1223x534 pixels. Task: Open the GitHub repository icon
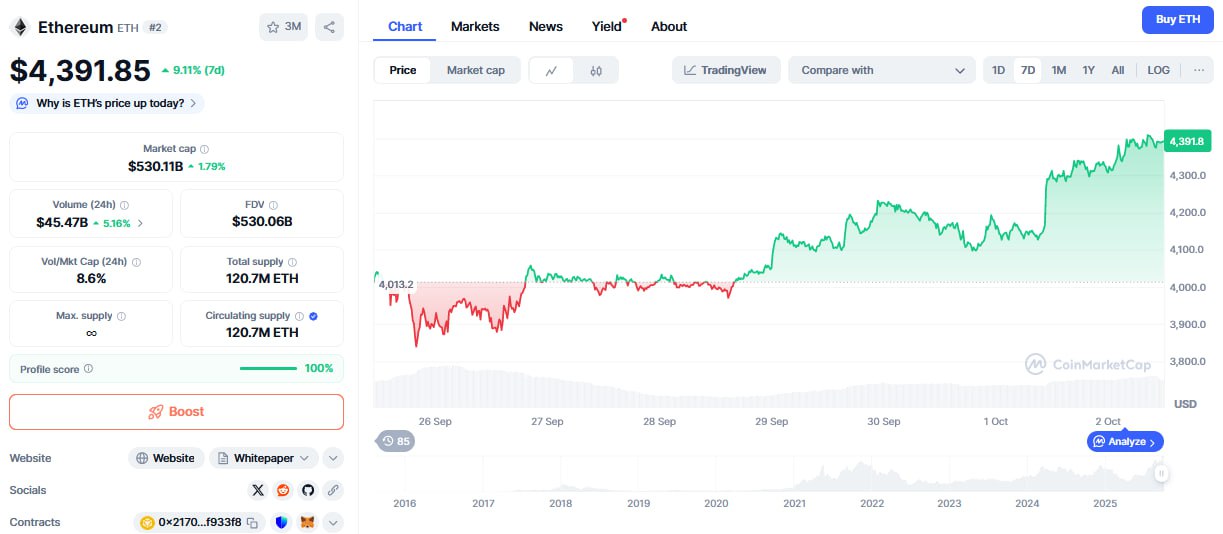[308, 490]
